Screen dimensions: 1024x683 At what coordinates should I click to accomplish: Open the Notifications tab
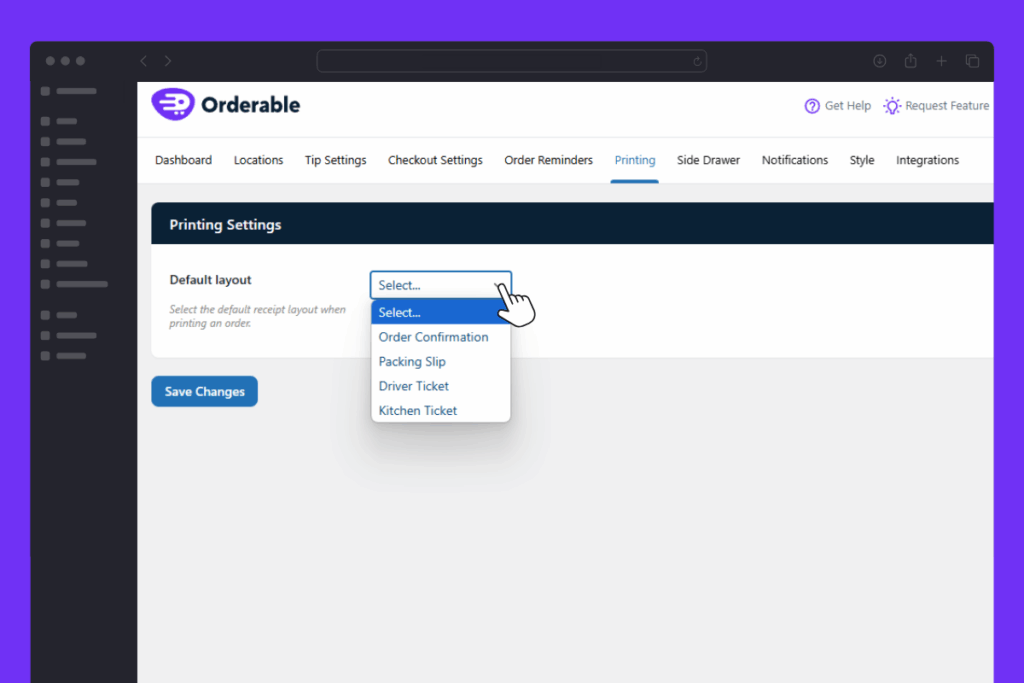point(794,160)
